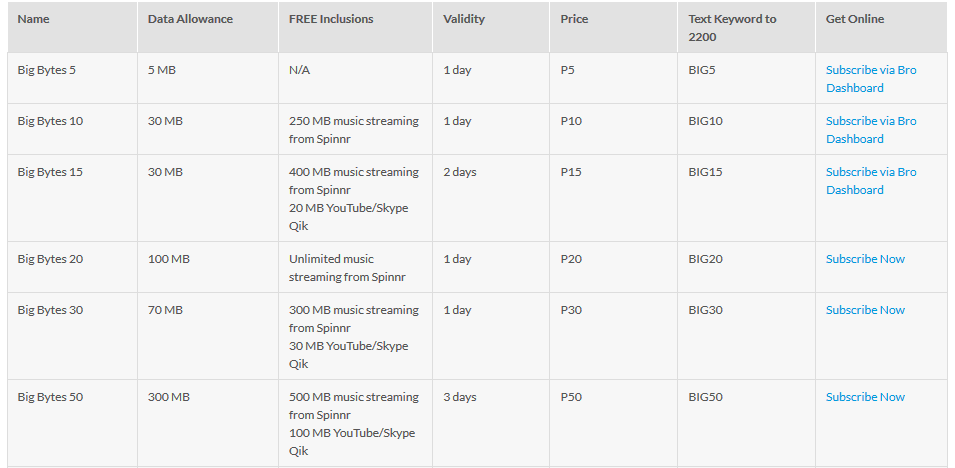Select the 3 days validity cell
This screenshot has width=955, height=468.
tap(460, 397)
